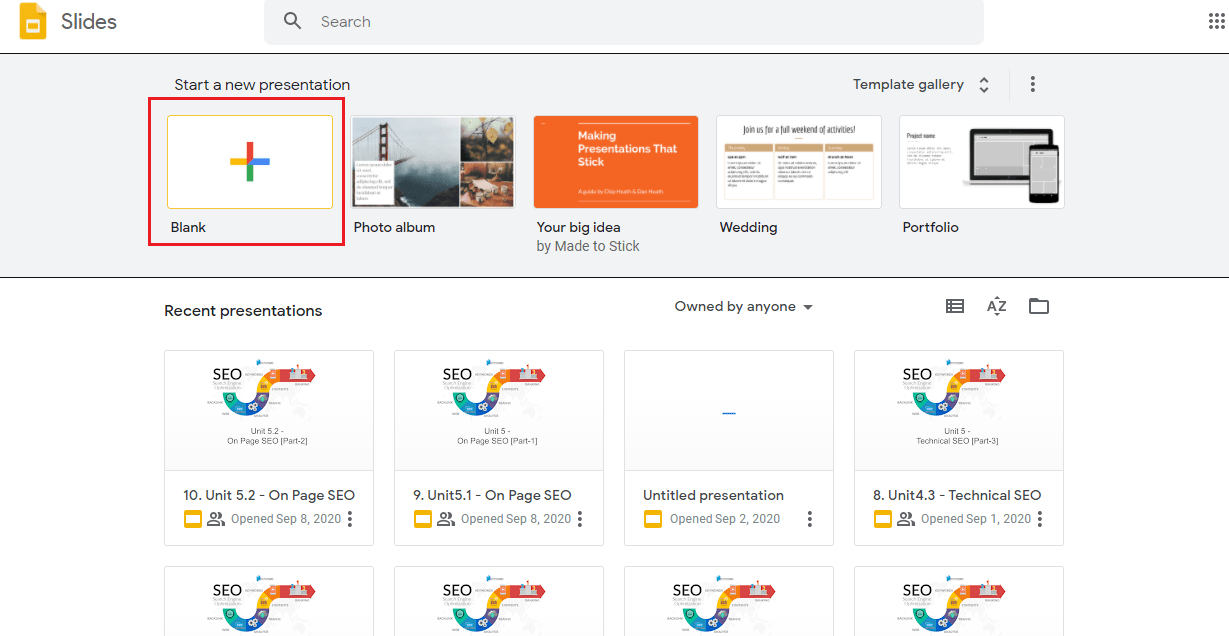This screenshot has height=636, width=1229.
Task: Click the Wedding template label
Action: [748, 228]
